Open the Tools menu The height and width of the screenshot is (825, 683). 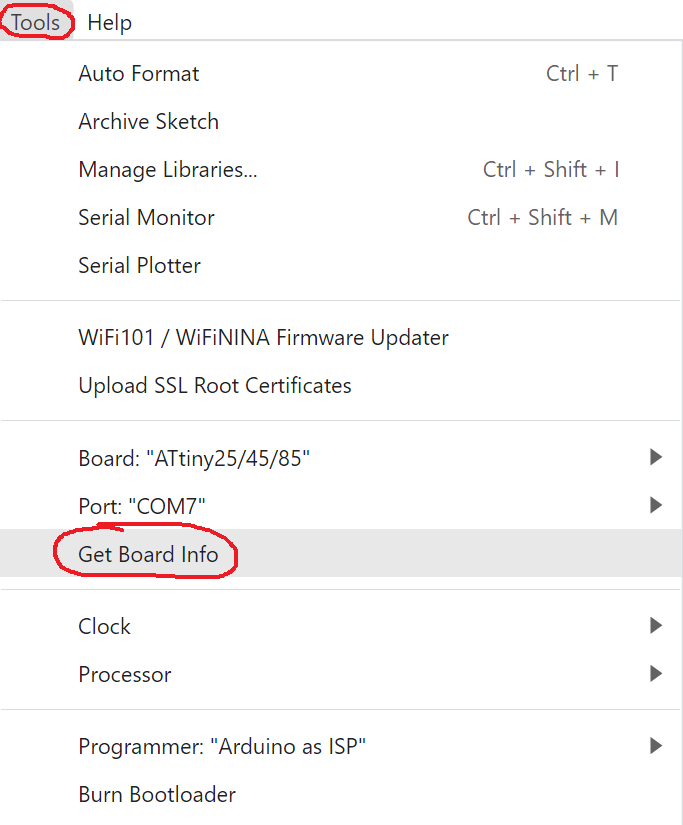[x=35, y=22]
